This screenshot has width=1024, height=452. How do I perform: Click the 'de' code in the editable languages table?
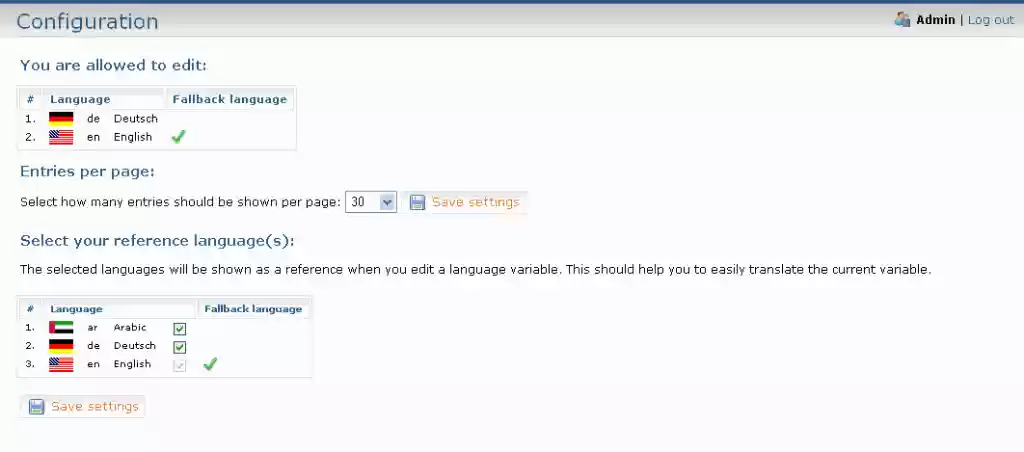[x=93, y=119]
